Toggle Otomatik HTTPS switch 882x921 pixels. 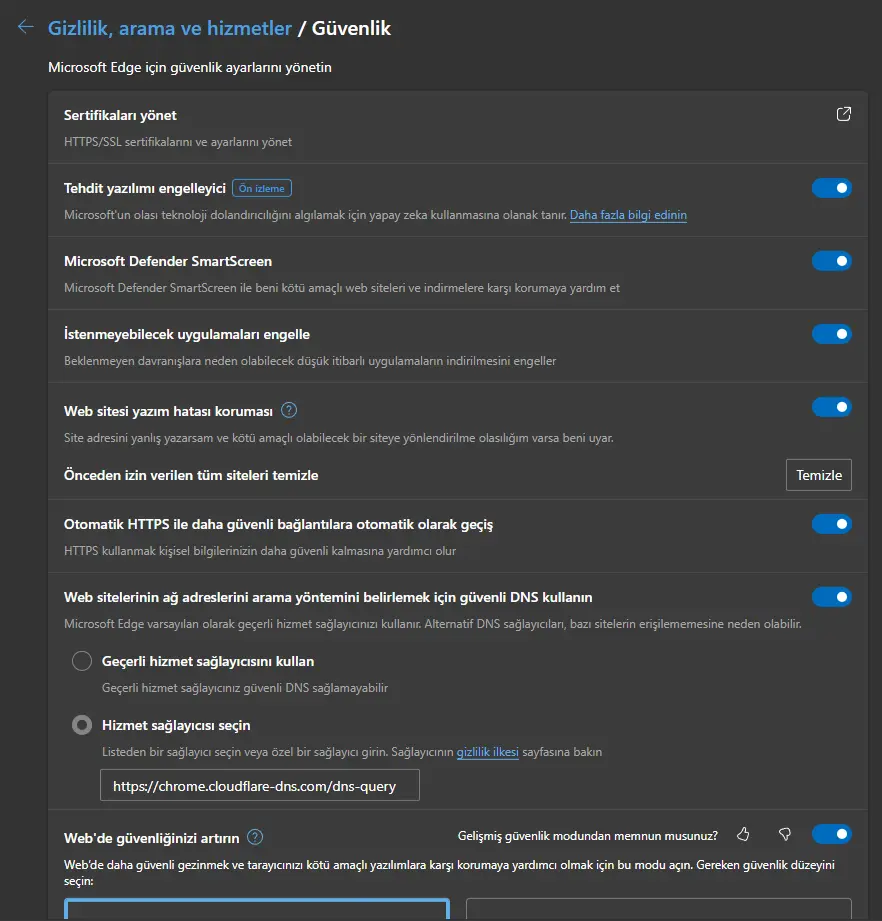[831, 524]
